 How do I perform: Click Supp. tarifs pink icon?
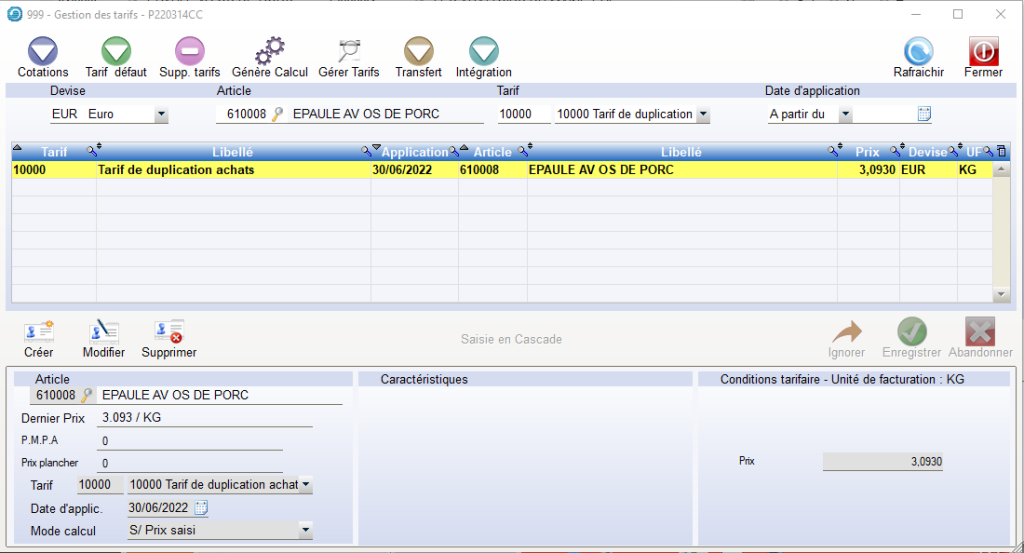point(189,52)
